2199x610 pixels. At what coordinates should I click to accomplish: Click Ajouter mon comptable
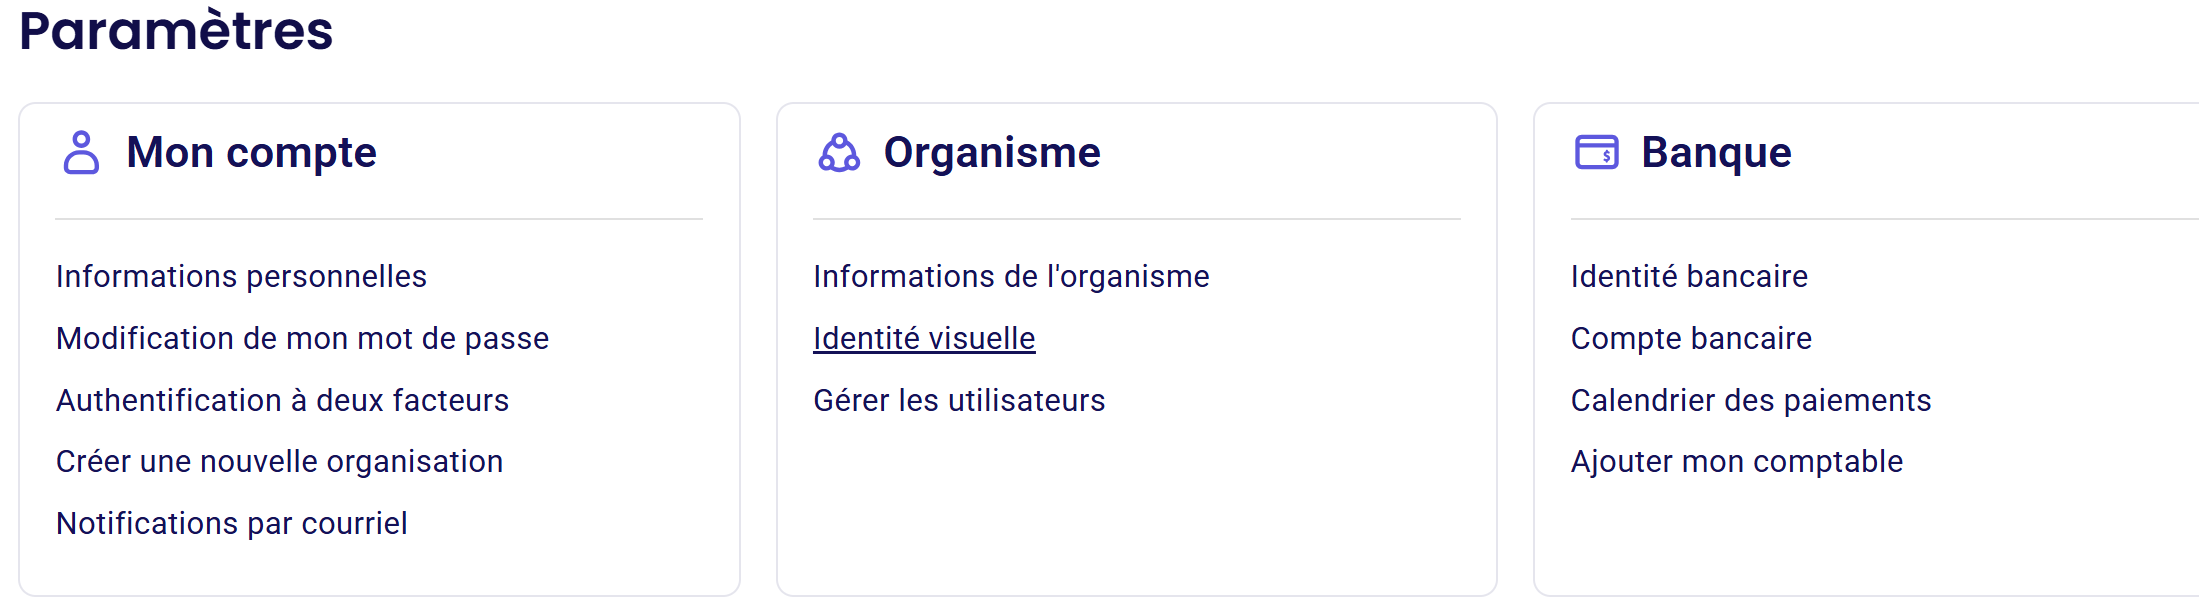1737,461
